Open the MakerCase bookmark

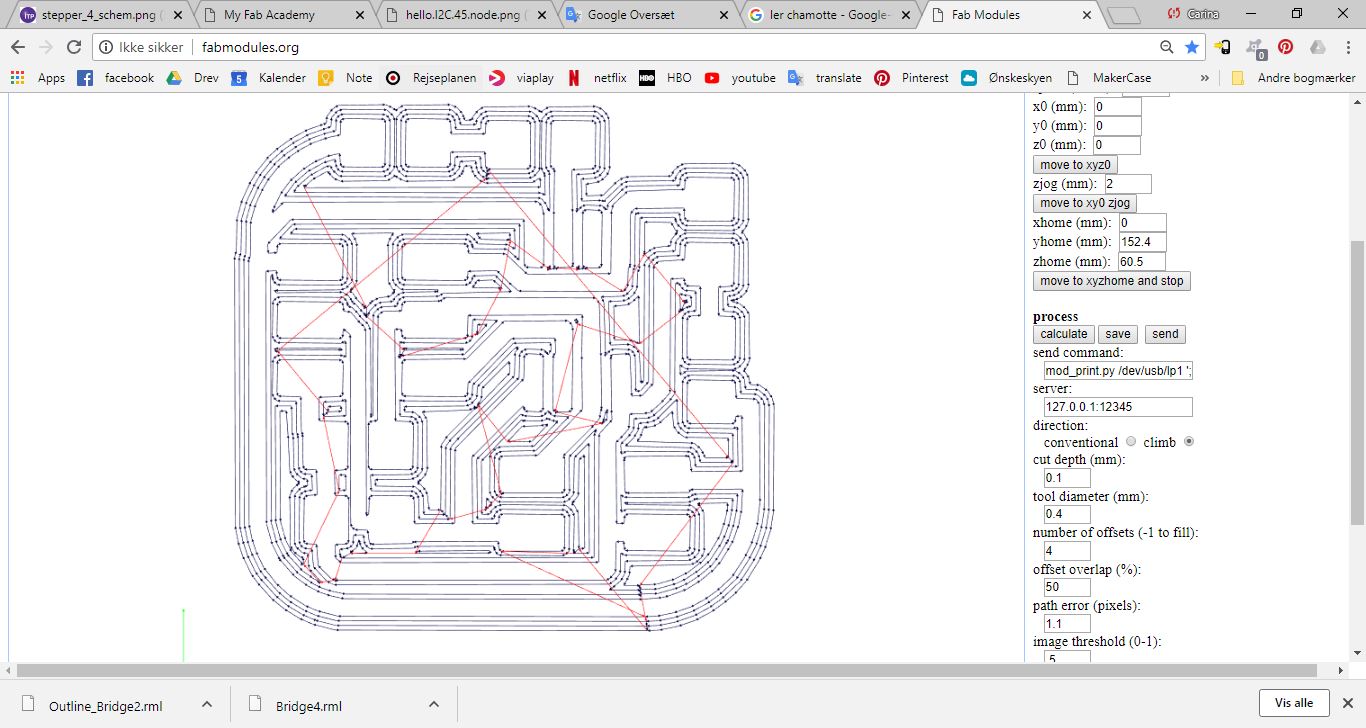(1109, 78)
